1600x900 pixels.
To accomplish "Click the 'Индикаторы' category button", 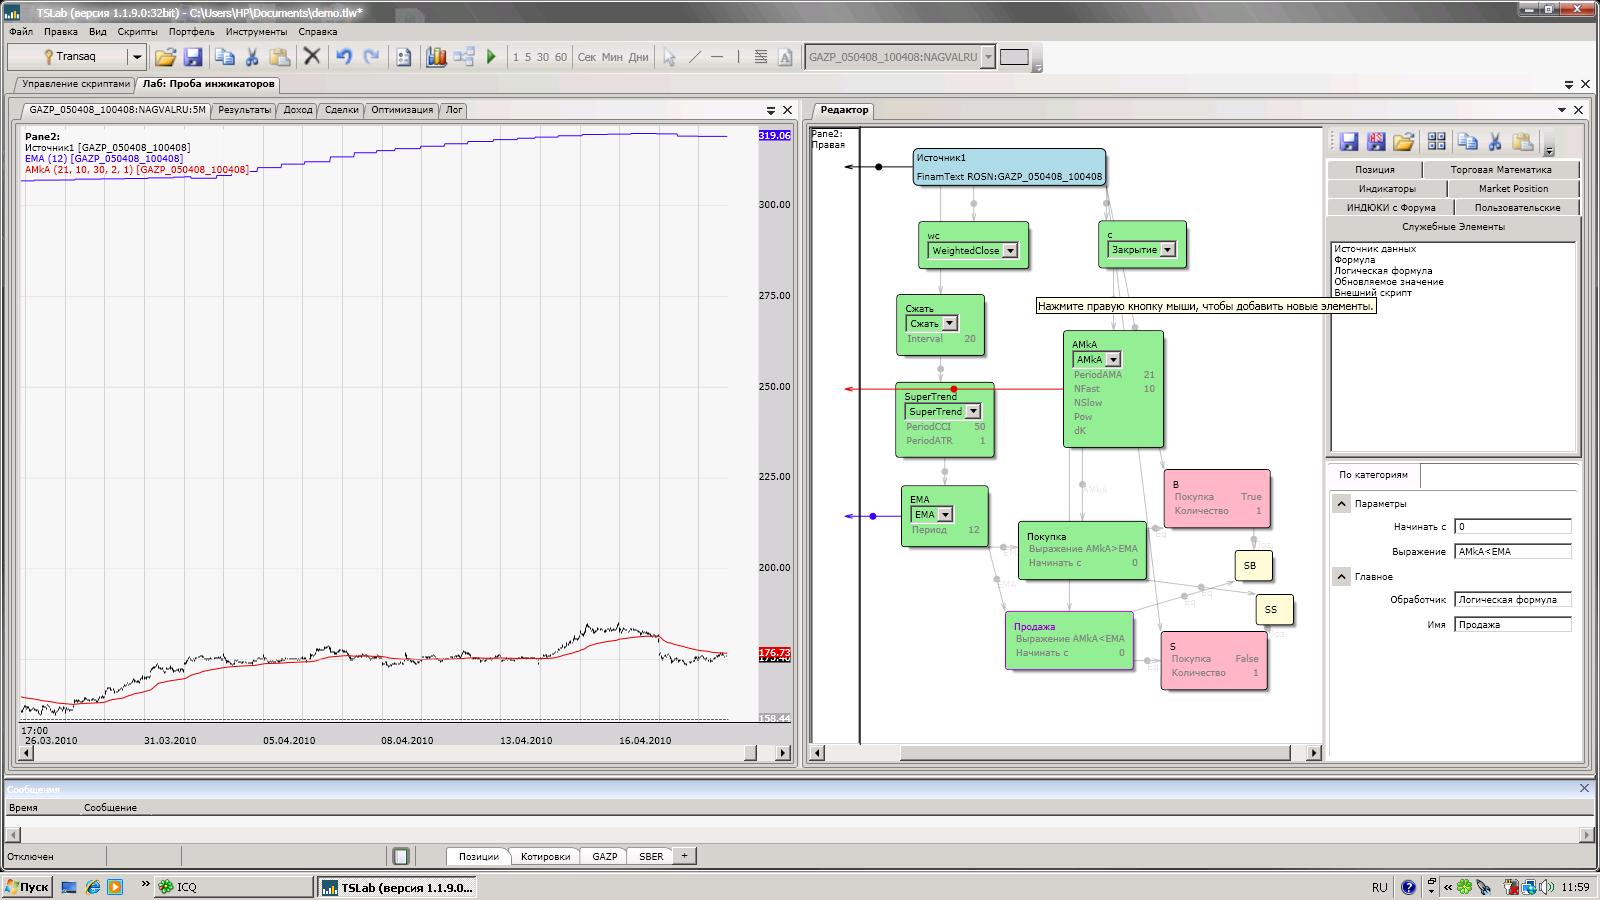I will (x=1386, y=189).
